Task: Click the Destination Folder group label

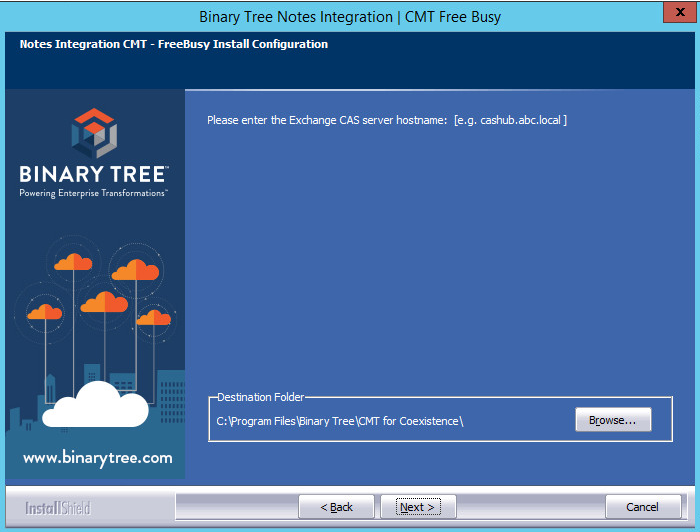Action: point(260,397)
